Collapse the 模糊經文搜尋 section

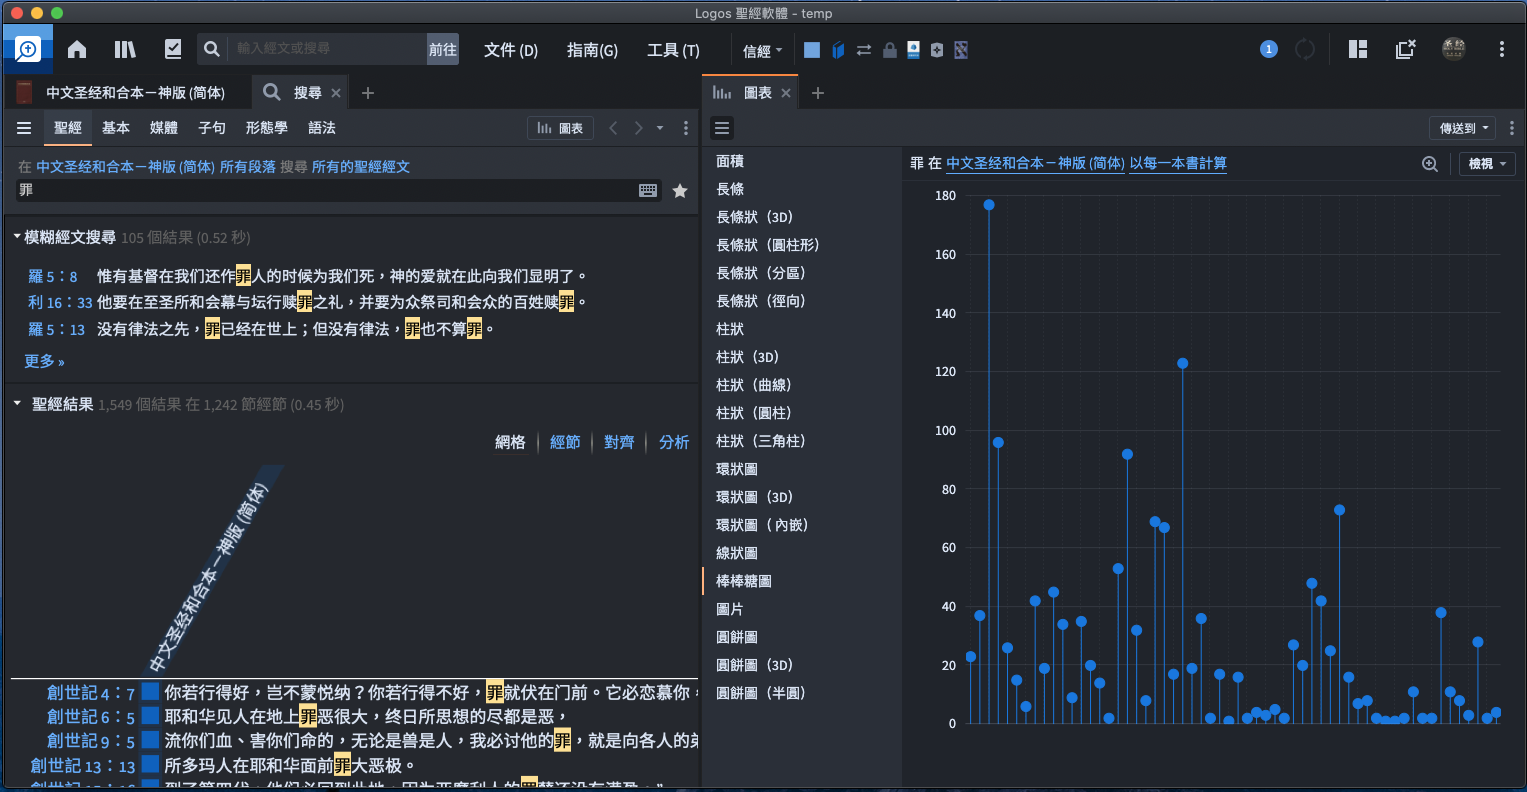tap(17, 237)
